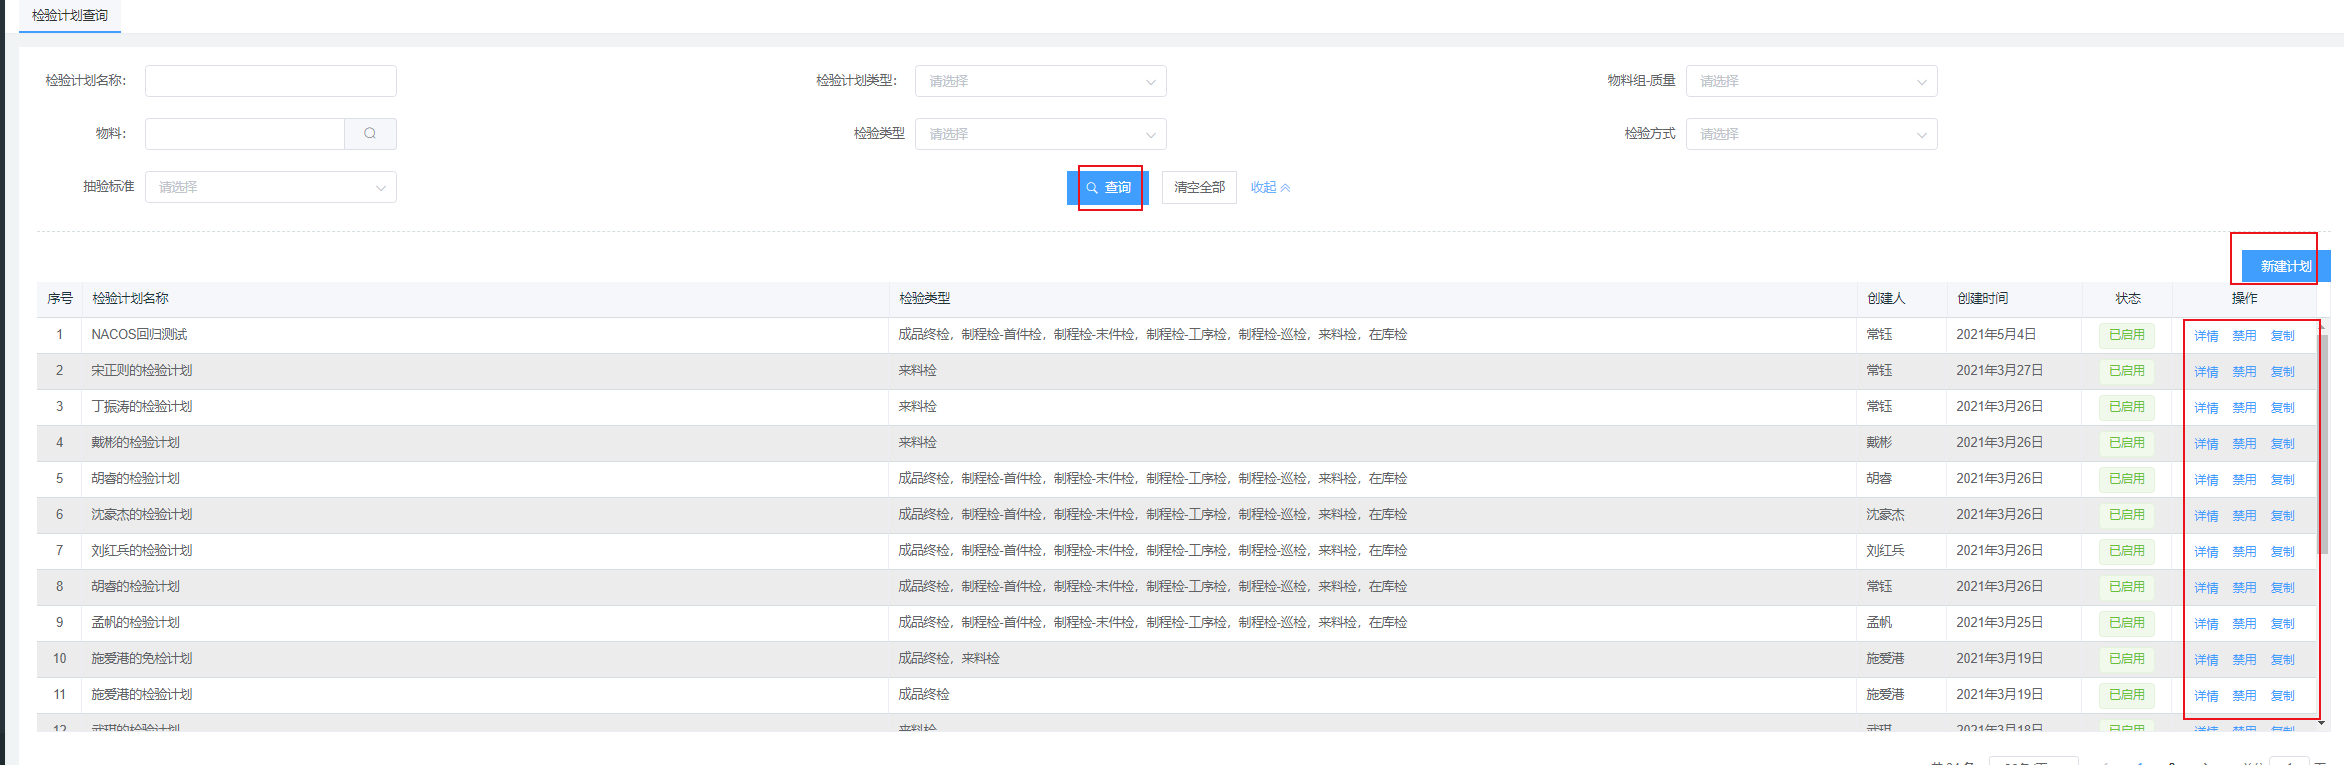
Task: Click the 新建计划 button
Action: click(x=2285, y=266)
